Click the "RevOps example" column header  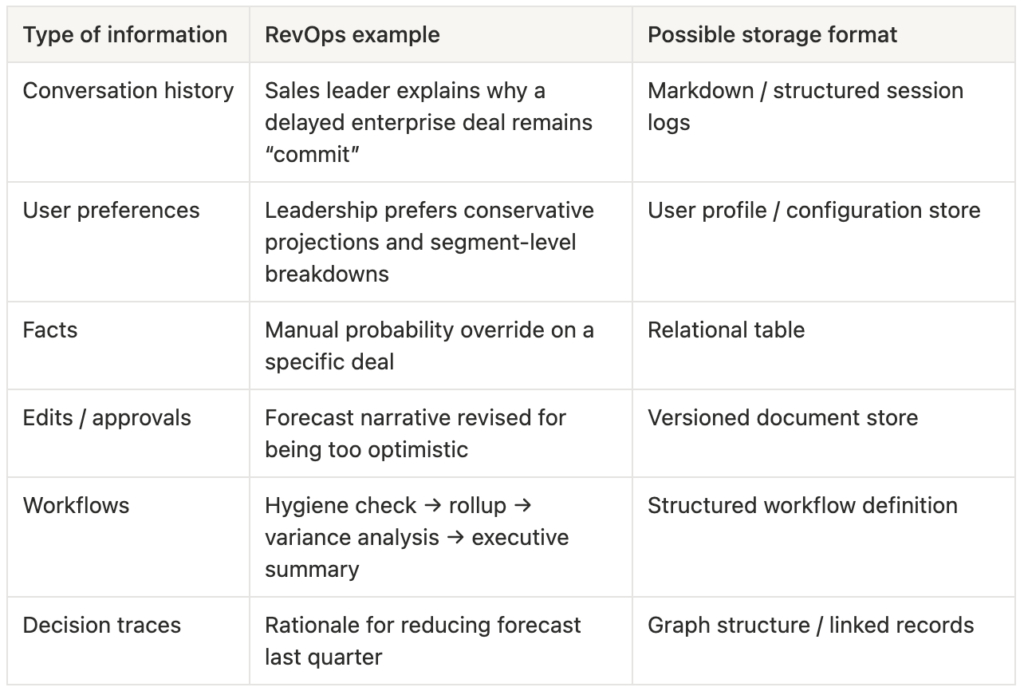tap(352, 35)
